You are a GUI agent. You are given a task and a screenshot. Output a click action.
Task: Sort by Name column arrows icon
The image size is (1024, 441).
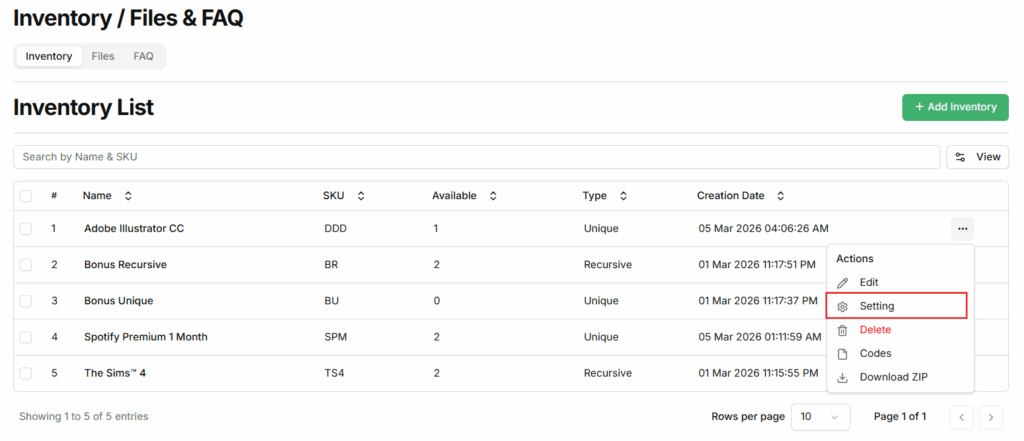pos(128,196)
